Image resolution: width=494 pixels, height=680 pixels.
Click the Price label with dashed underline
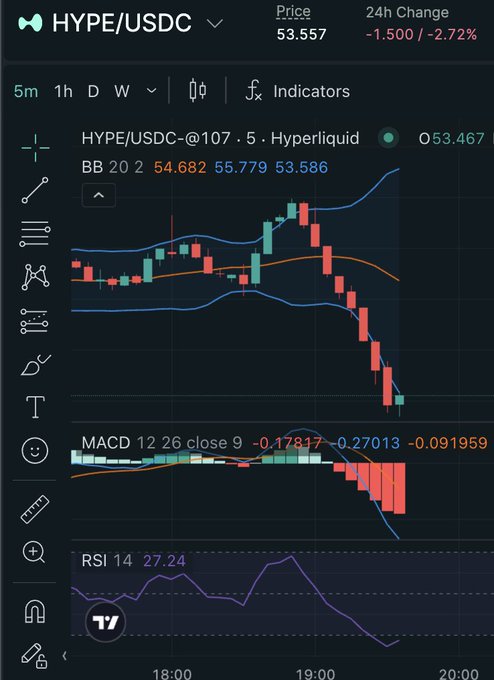(x=293, y=12)
